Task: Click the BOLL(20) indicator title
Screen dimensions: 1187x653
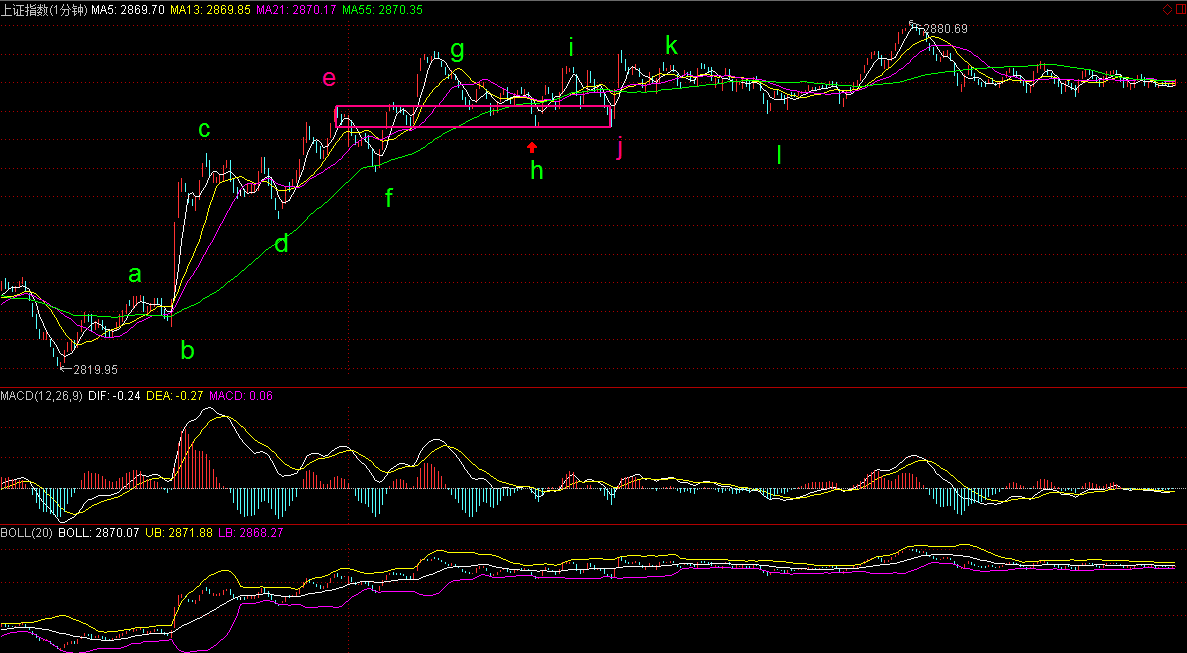Action: coord(26,533)
